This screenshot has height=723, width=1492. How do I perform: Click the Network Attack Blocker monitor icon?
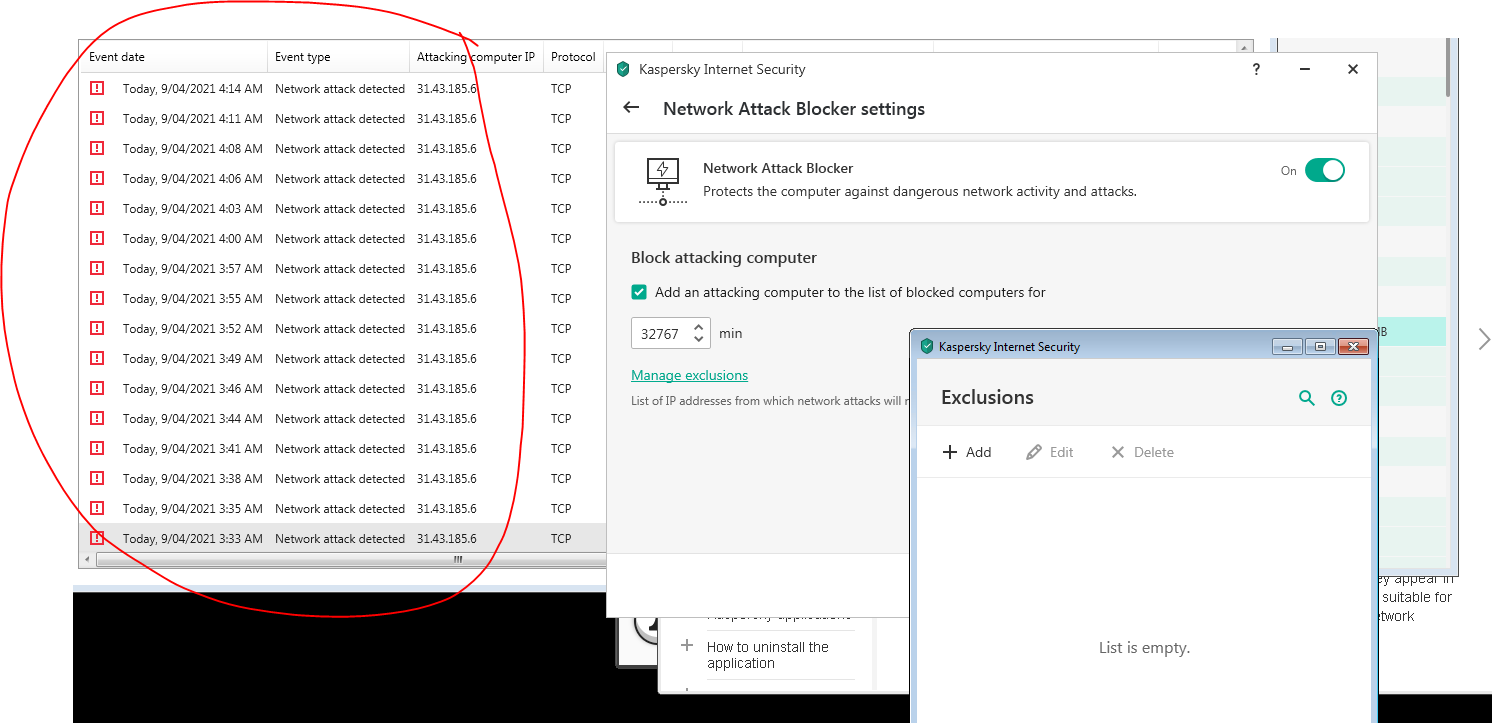tap(663, 181)
